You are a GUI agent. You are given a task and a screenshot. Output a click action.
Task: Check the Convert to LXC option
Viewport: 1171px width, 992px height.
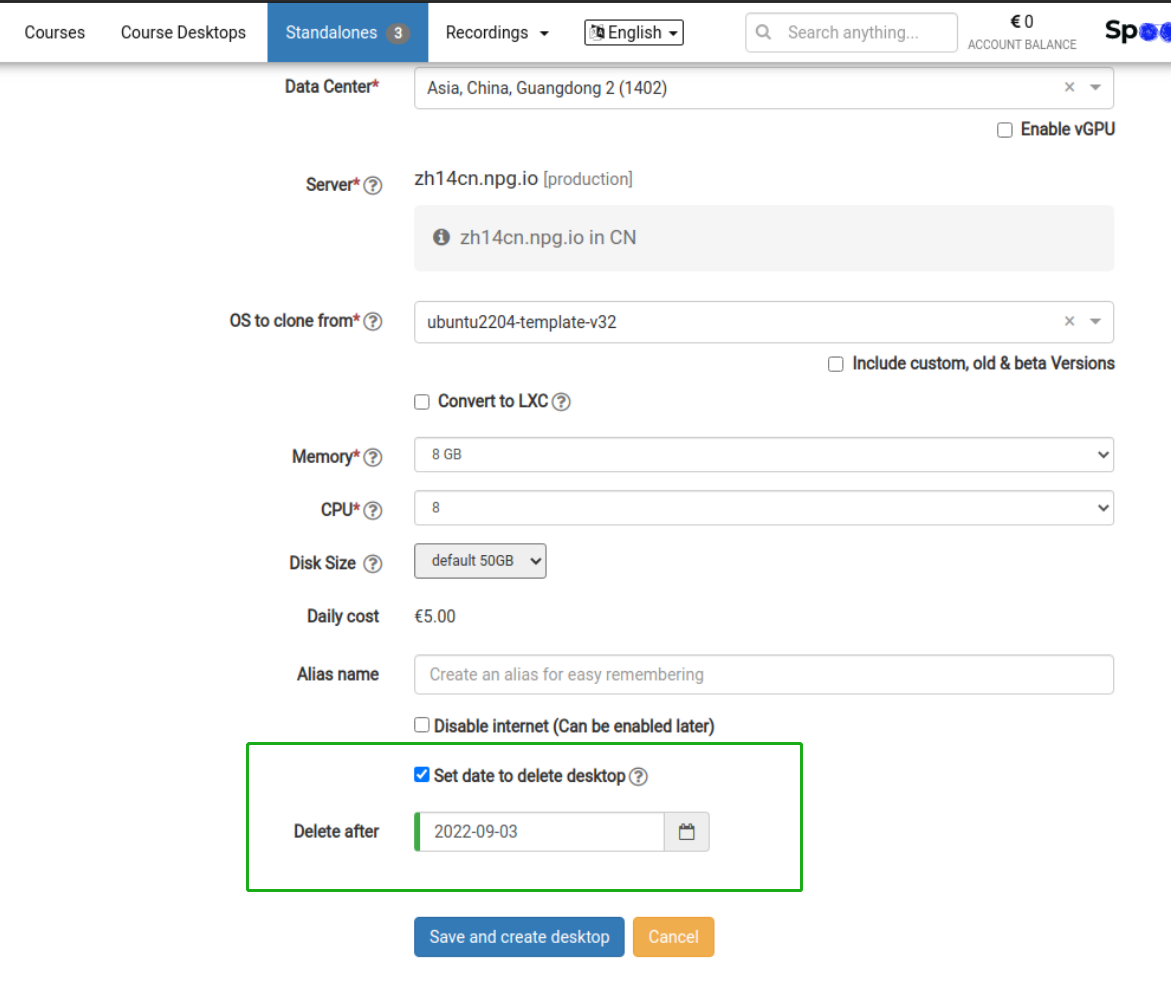[x=422, y=402]
